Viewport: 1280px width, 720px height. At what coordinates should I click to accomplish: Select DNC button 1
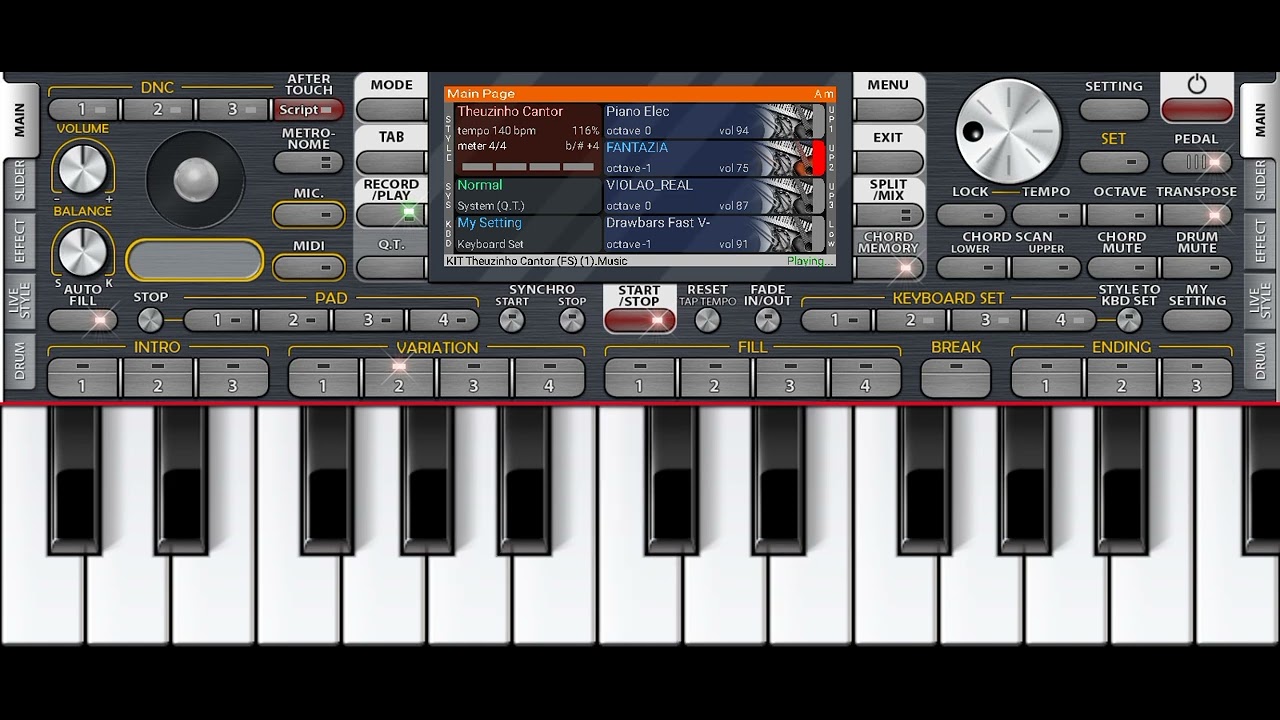pos(84,110)
